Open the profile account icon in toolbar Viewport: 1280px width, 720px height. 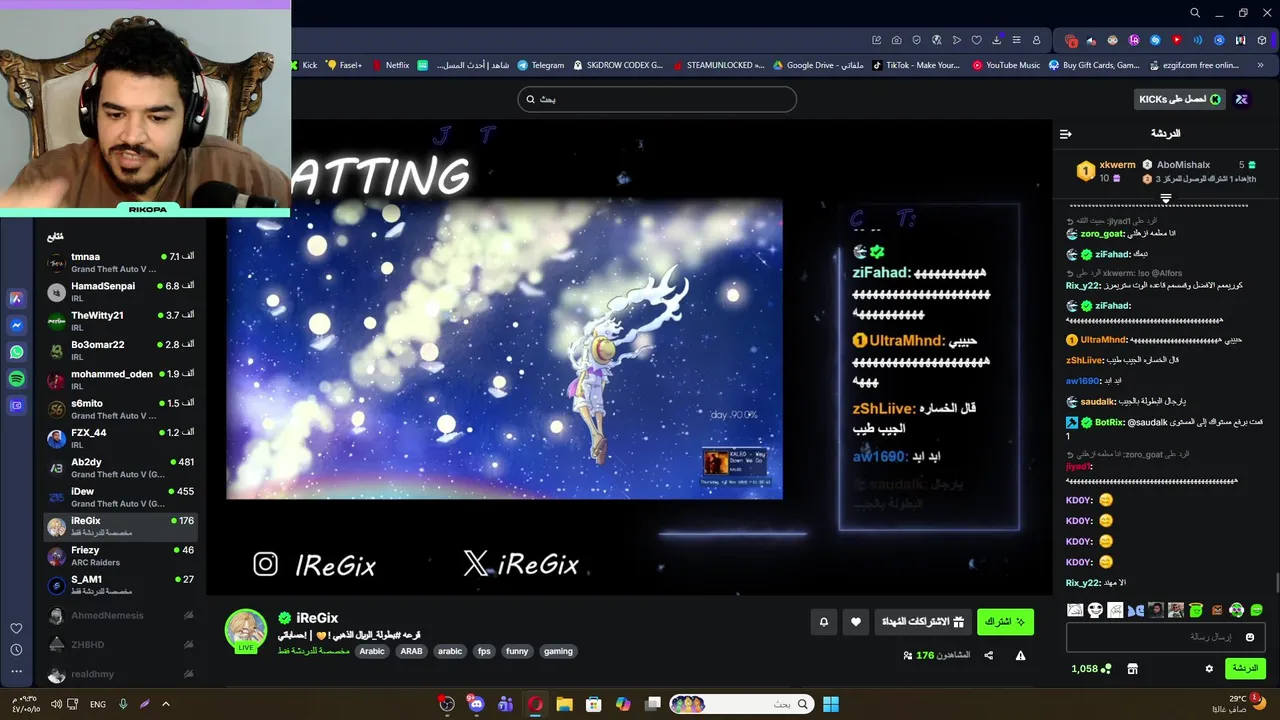1036,40
